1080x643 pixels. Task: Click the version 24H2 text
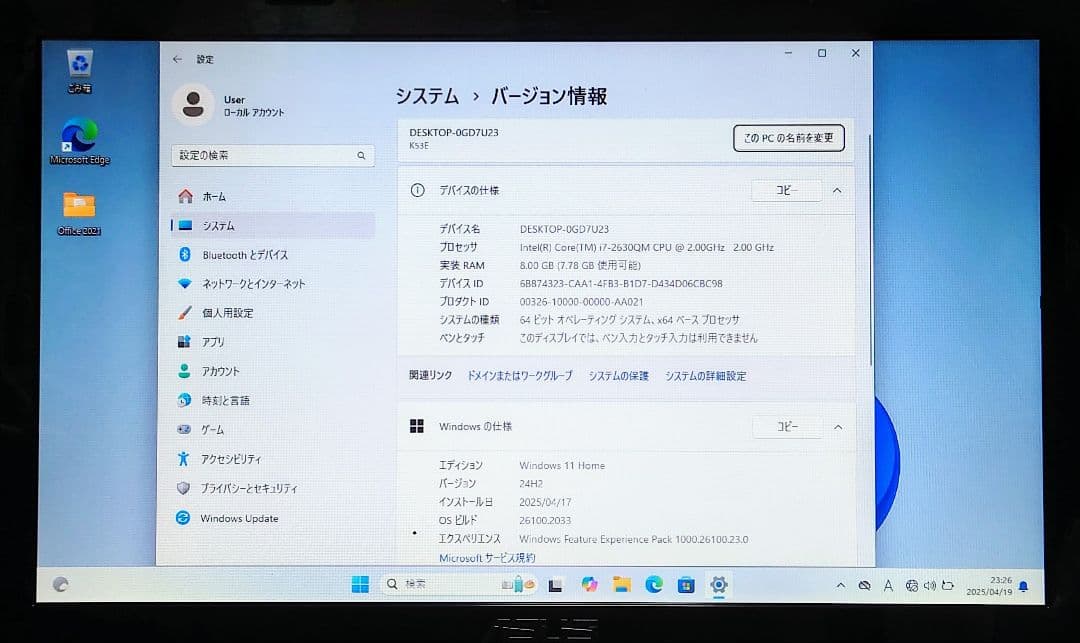[x=531, y=484]
